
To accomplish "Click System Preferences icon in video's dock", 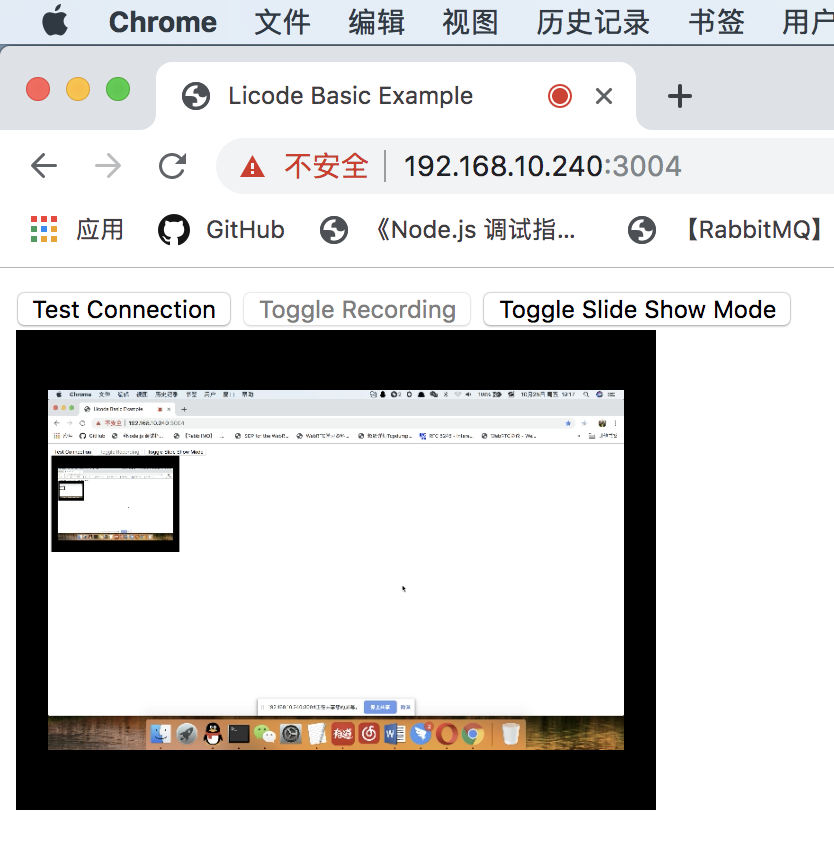I will tap(291, 734).
